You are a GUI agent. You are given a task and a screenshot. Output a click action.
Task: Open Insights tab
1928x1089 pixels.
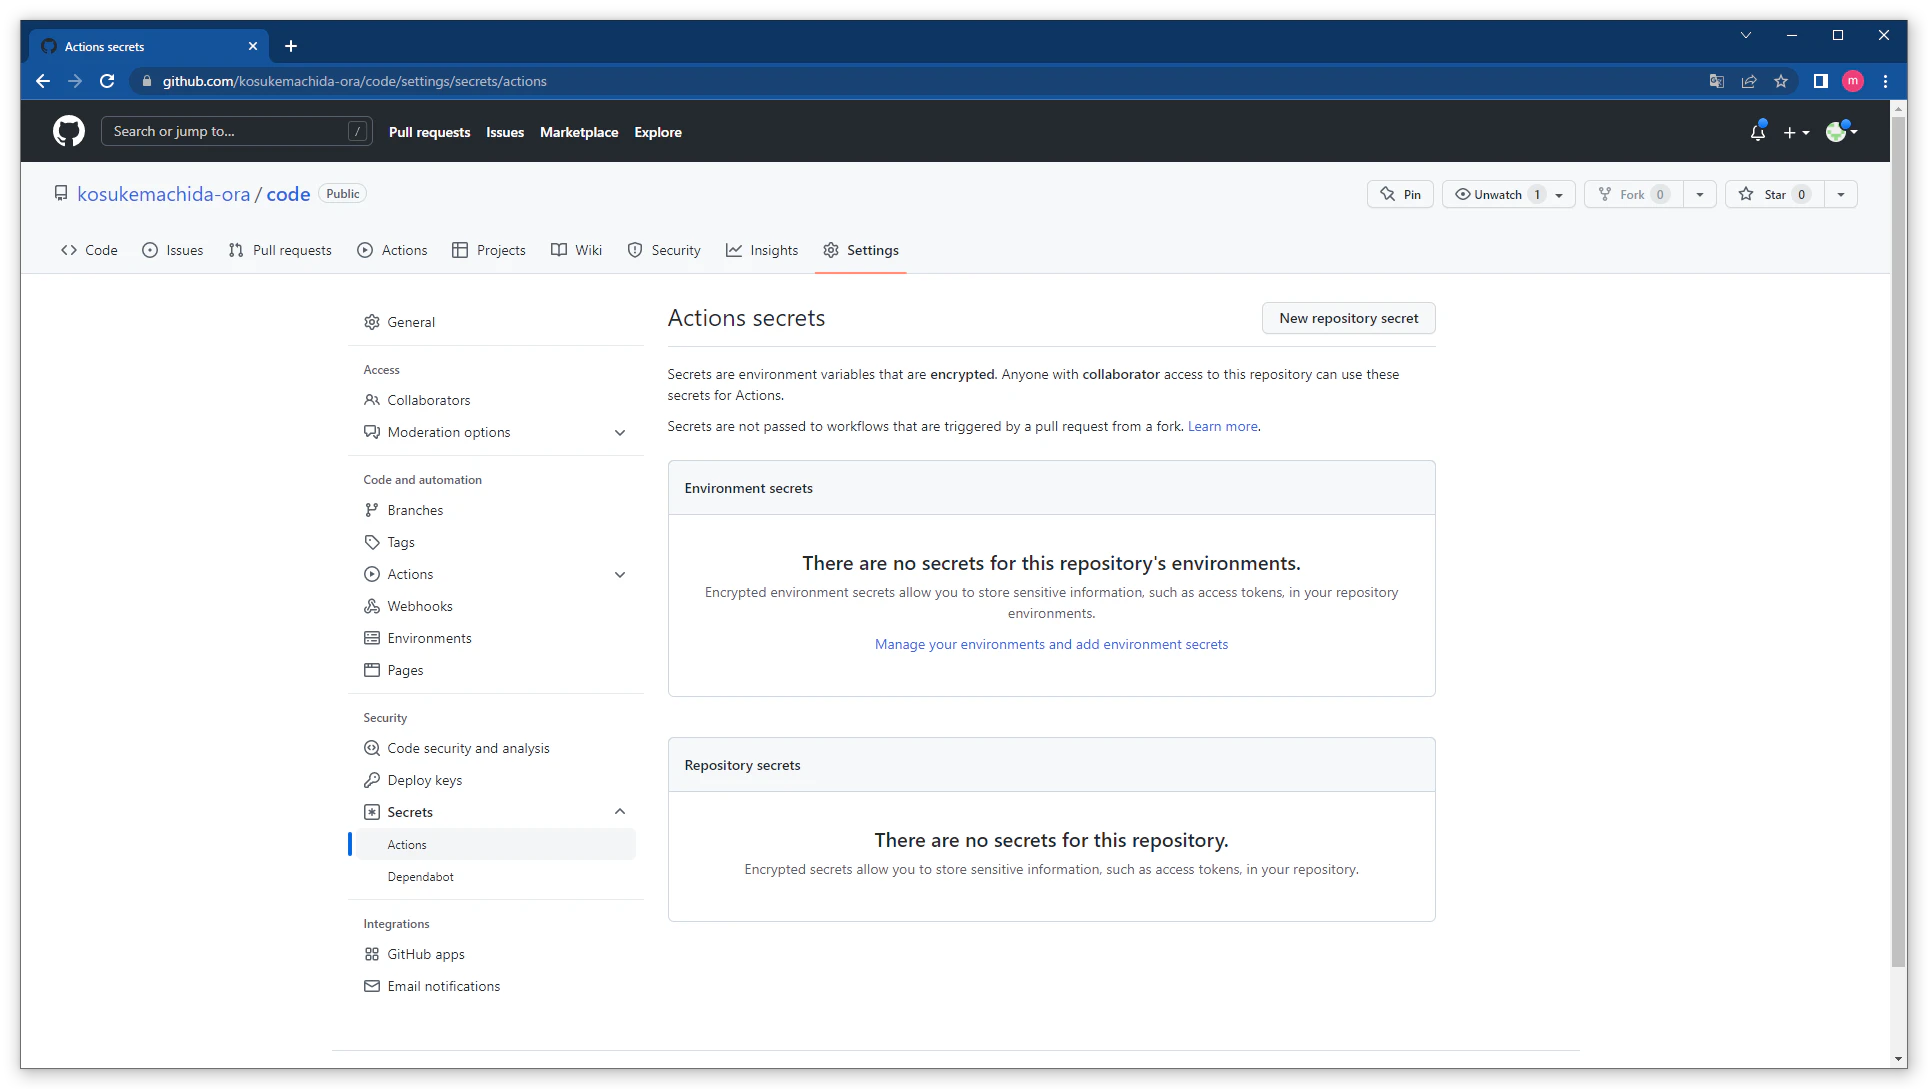[762, 250]
